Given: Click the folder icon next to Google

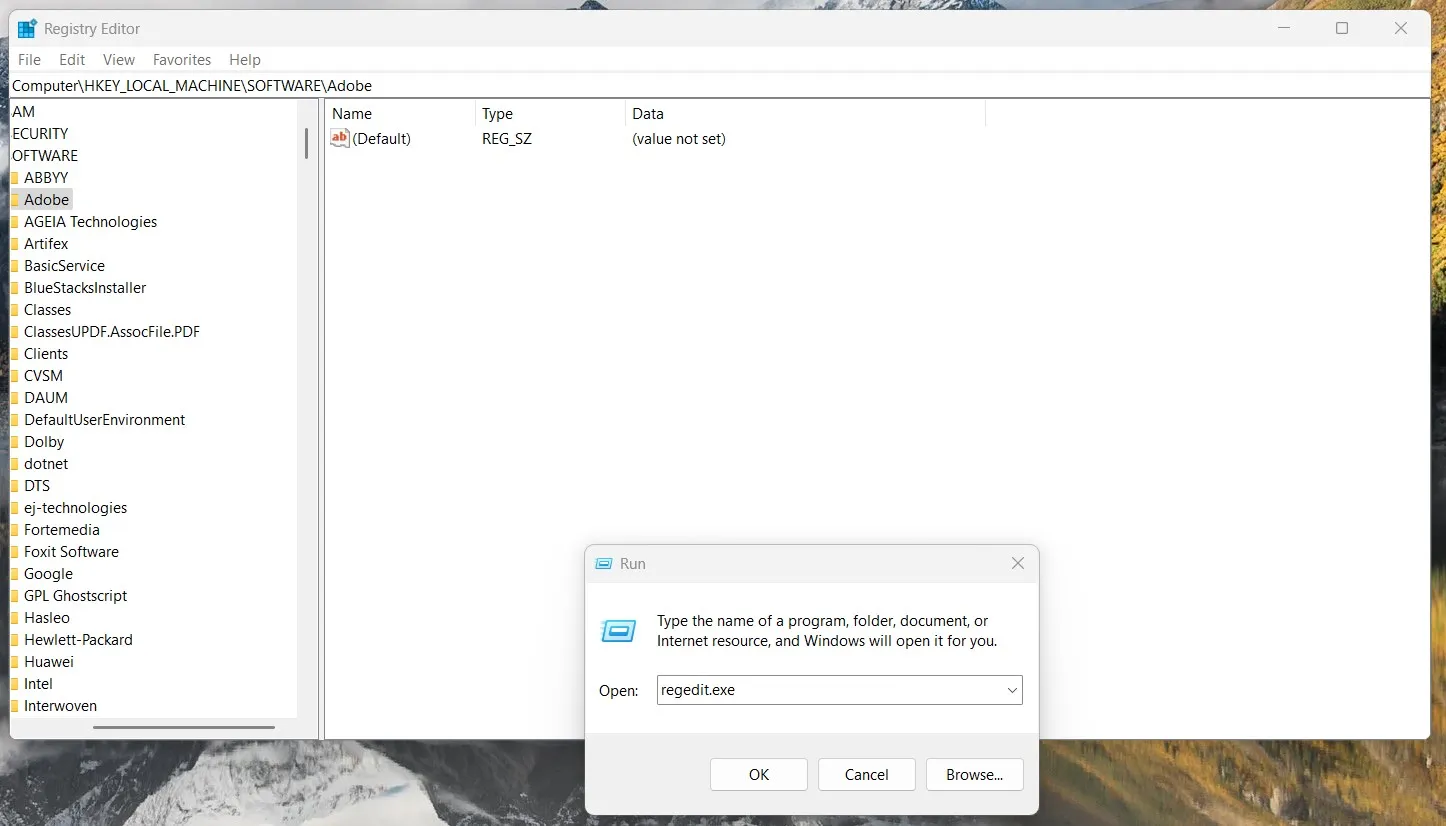Looking at the screenshot, I should [x=15, y=573].
